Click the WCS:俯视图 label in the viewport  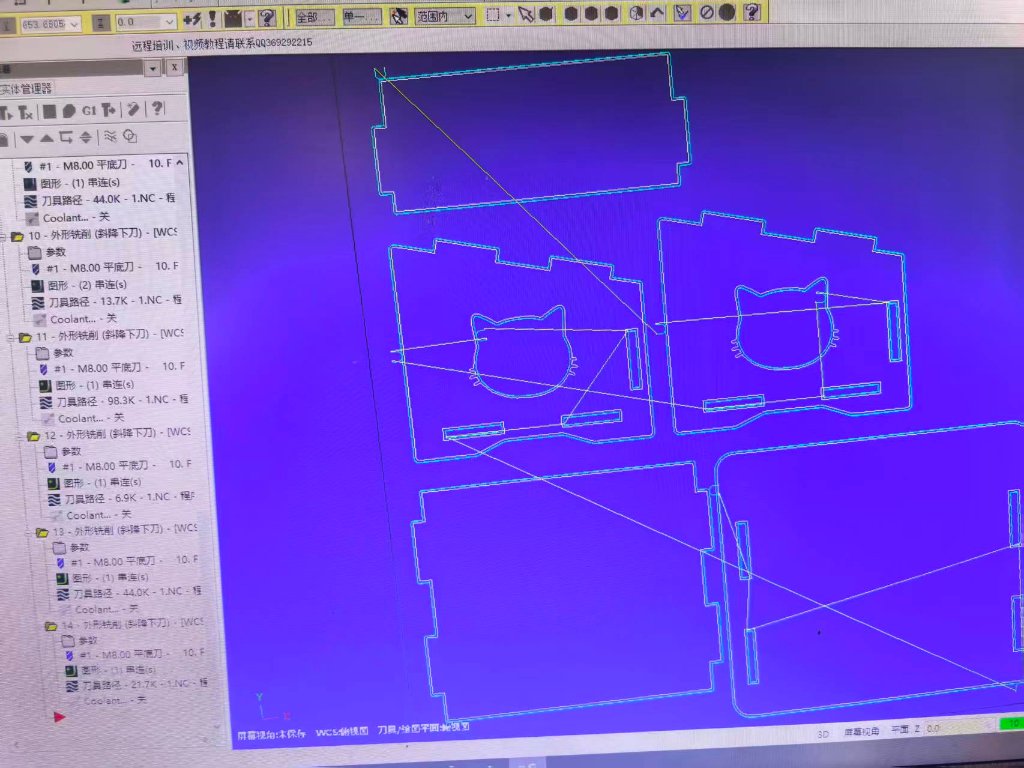coord(342,732)
